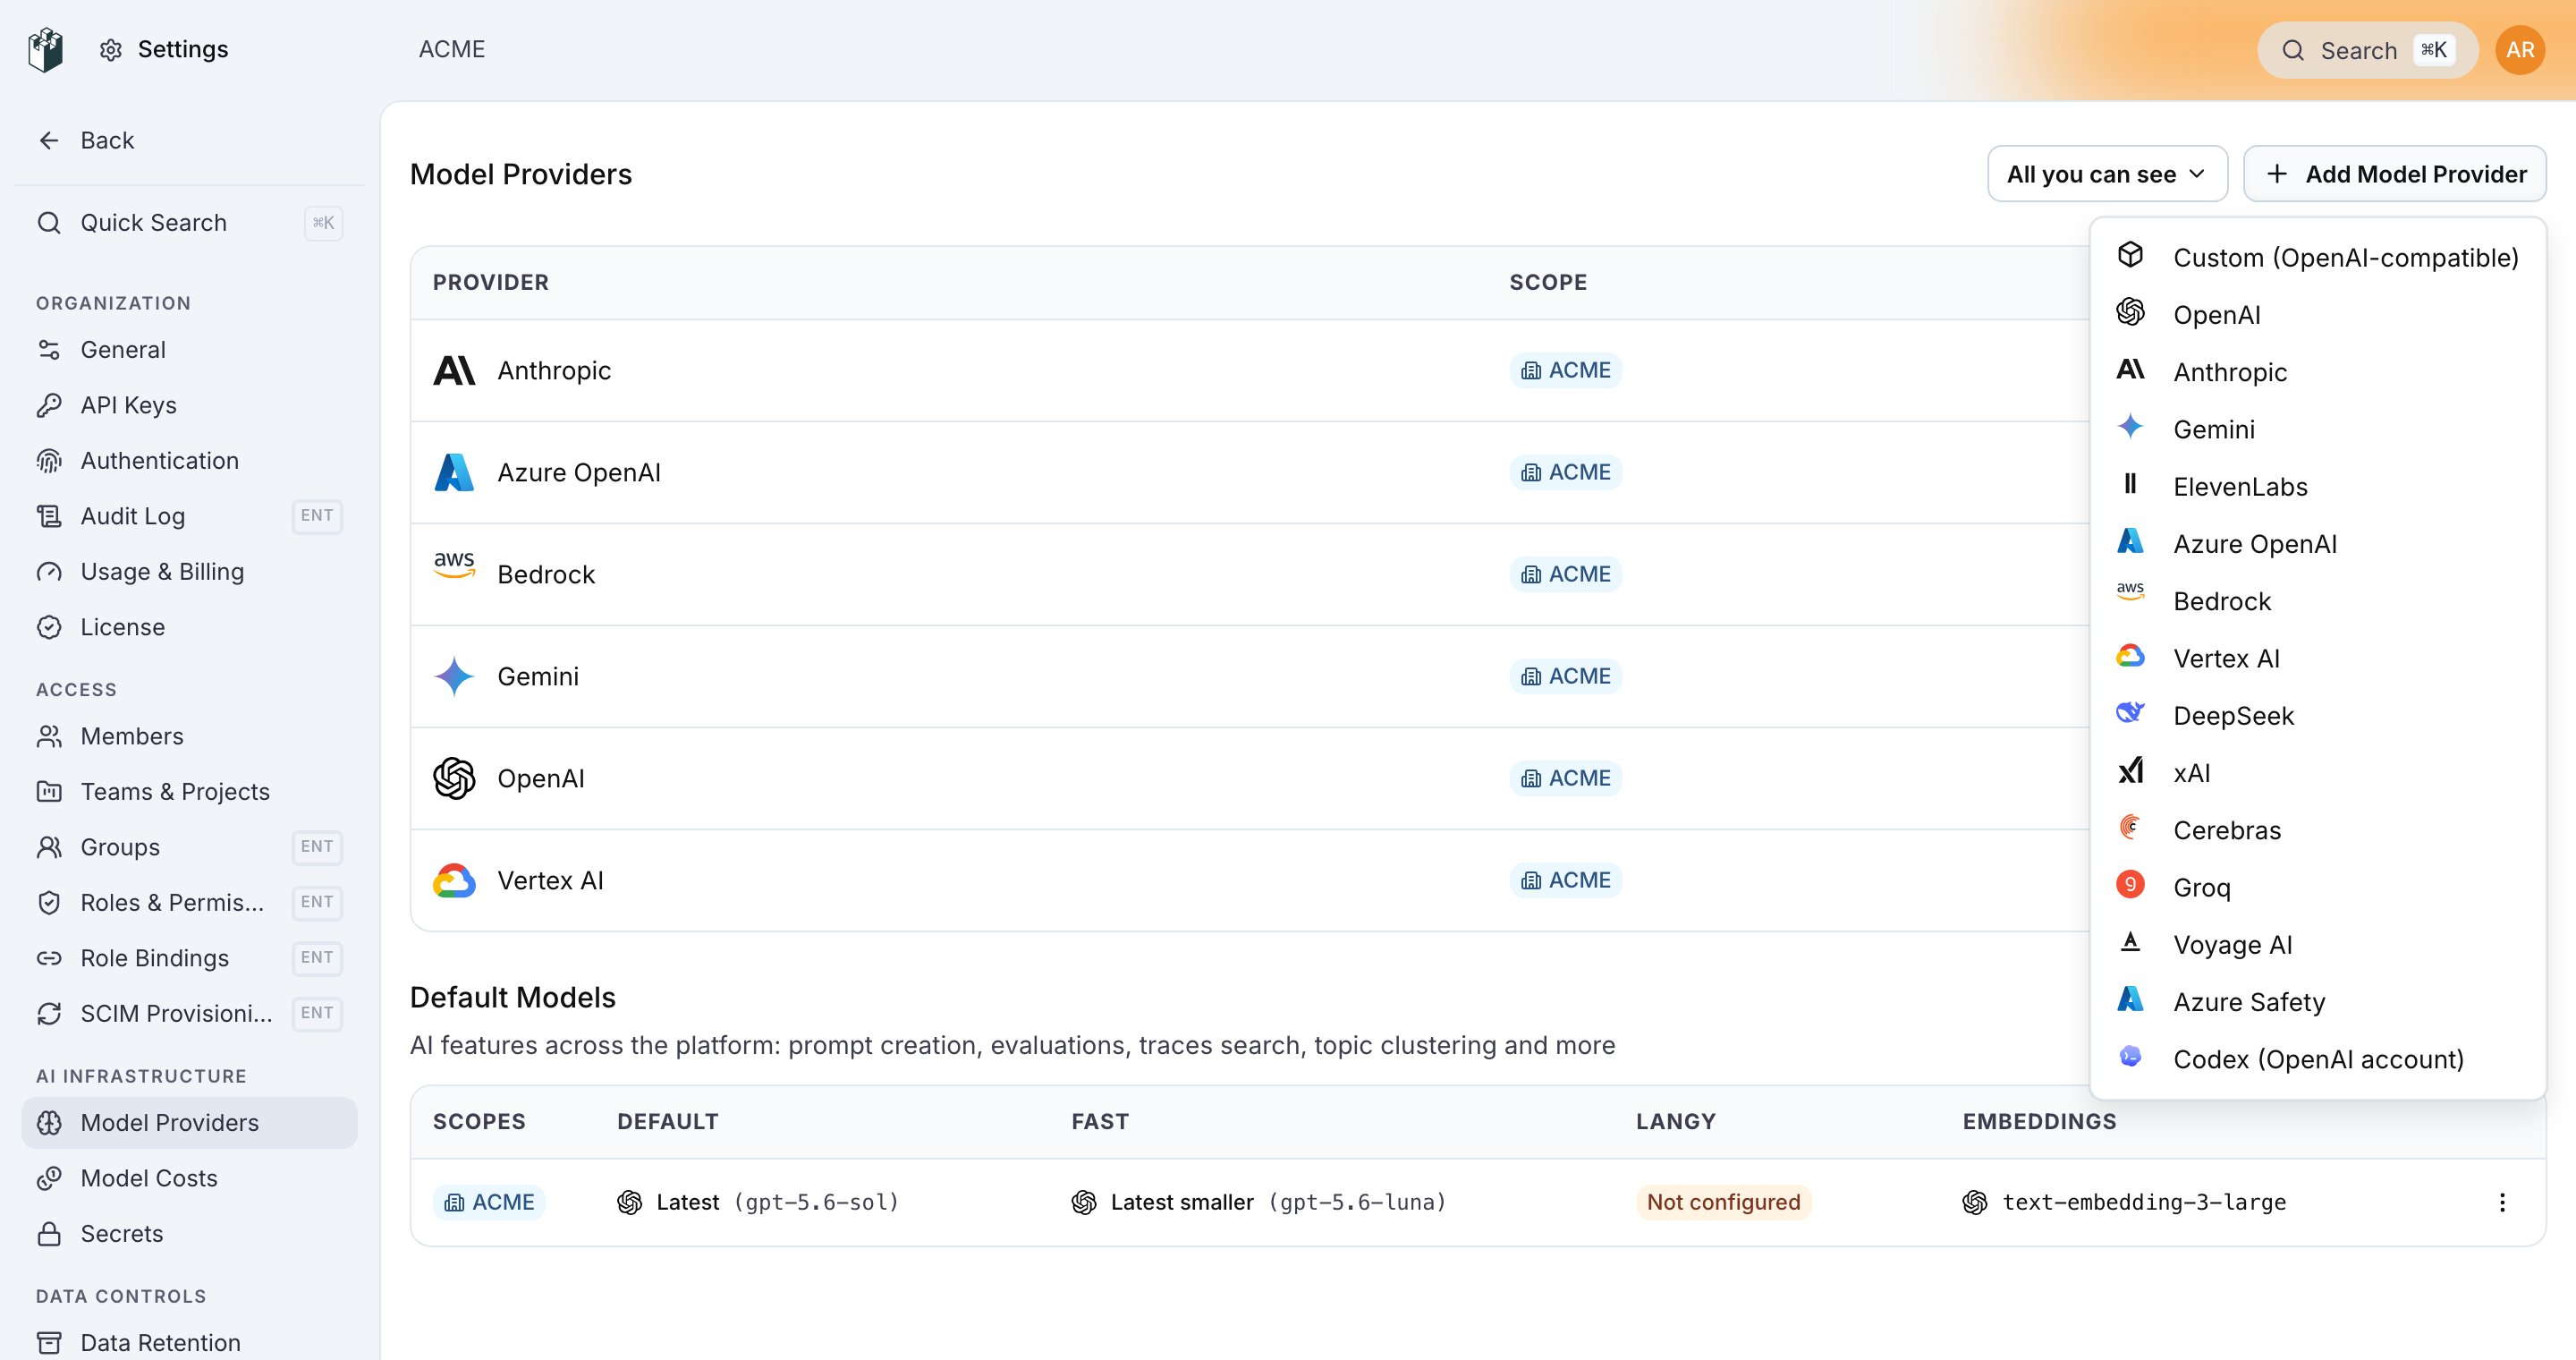Image resolution: width=2576 pixels, height=1360 pixels.
Task: Click the Codex (OpenAI account) icon in menu
Action: coord(2130,1056)
